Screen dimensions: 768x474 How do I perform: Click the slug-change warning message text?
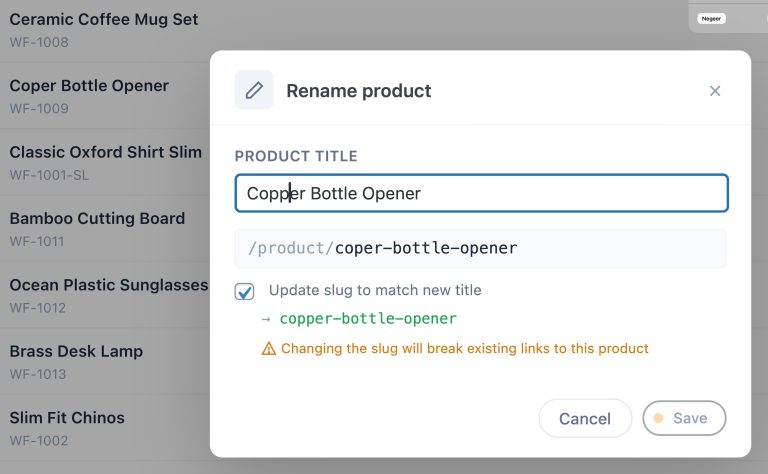click(465, 349)
